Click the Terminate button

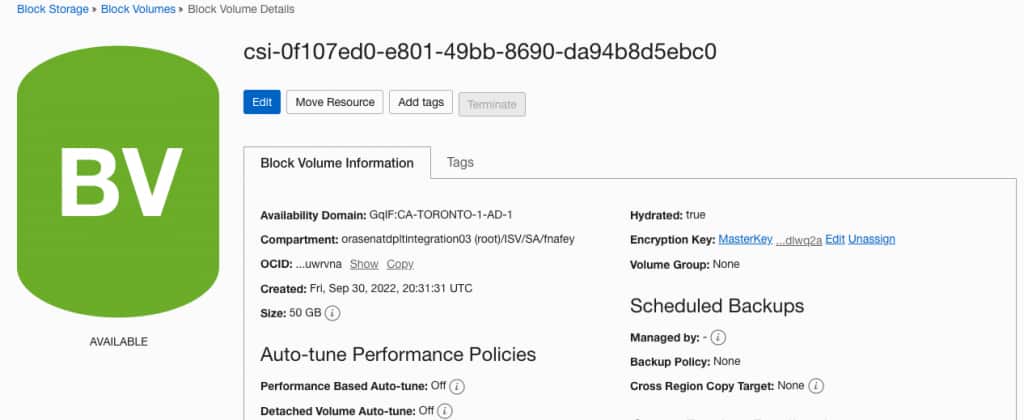(x=492, y=105)
